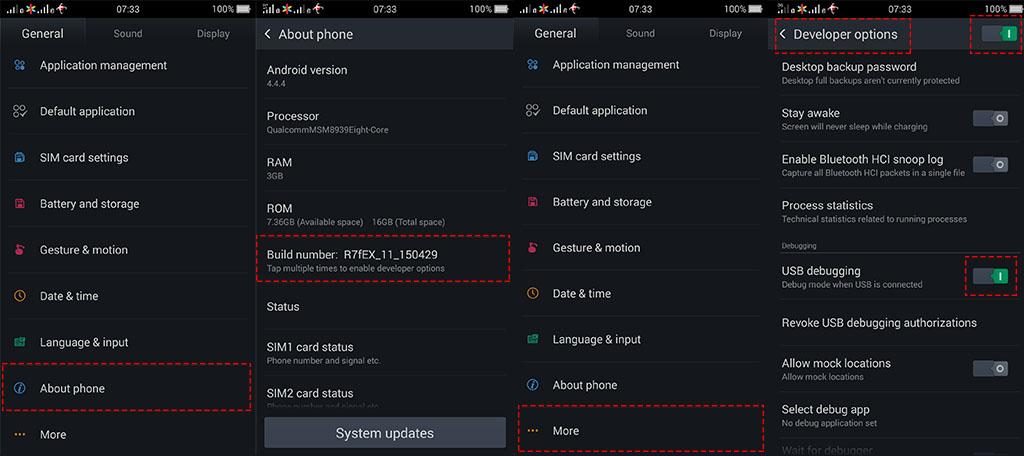
Task: Tap the Android version 4.4.4 entry
Action: pos(383,75)
